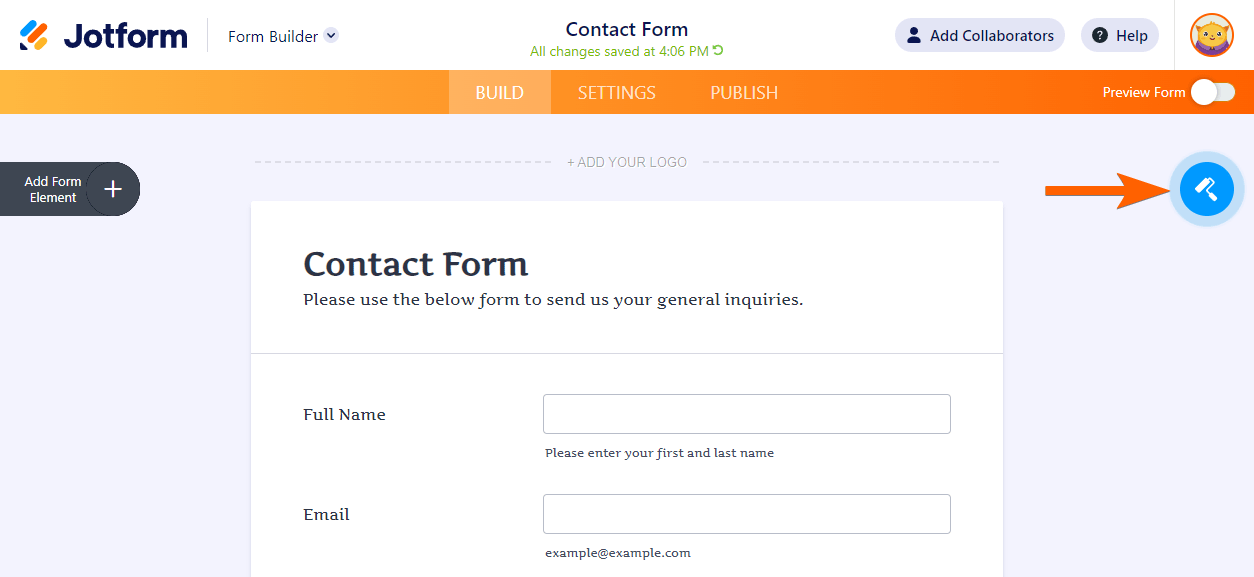Go to the PUBLISH tab
The image size is (1254, 577).
(x=744, y=93)
